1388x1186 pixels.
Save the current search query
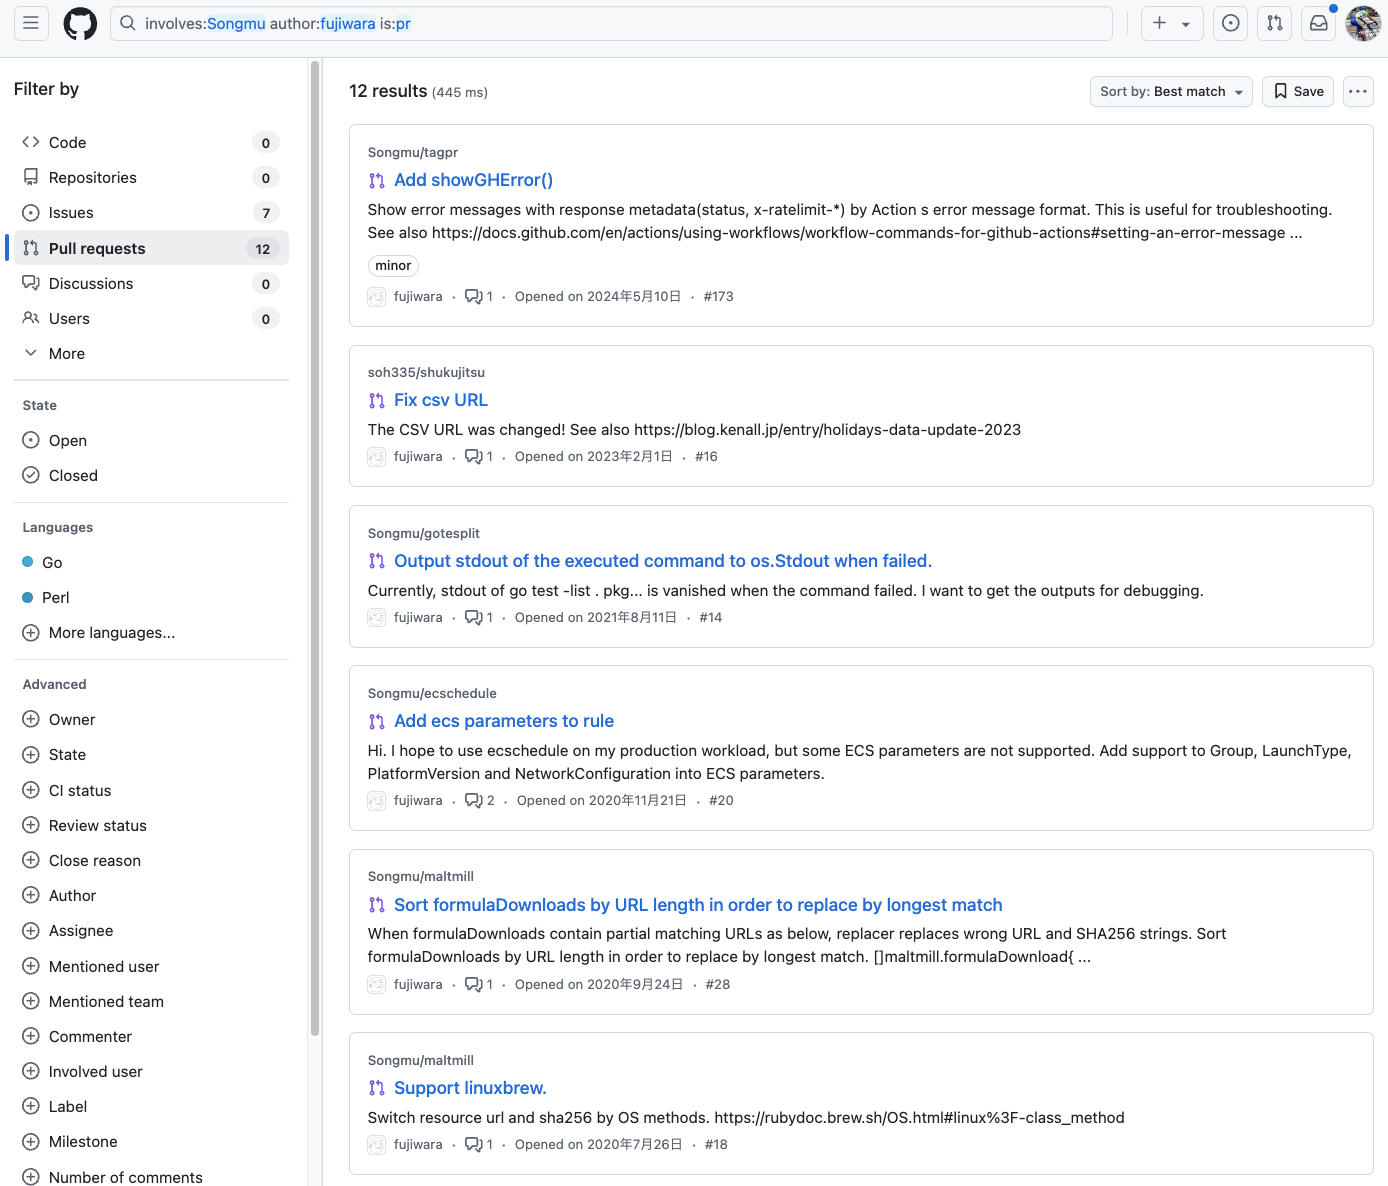click(1297, 91)
